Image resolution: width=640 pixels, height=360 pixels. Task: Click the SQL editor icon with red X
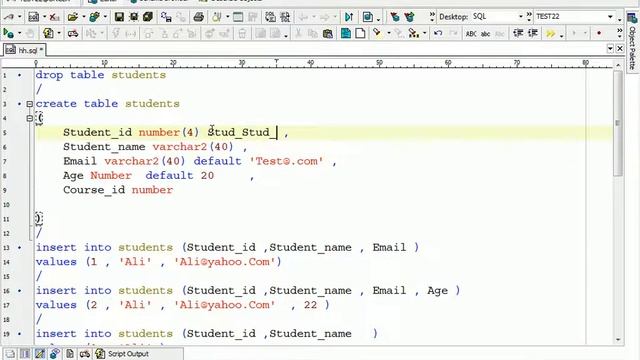(54, 17)
